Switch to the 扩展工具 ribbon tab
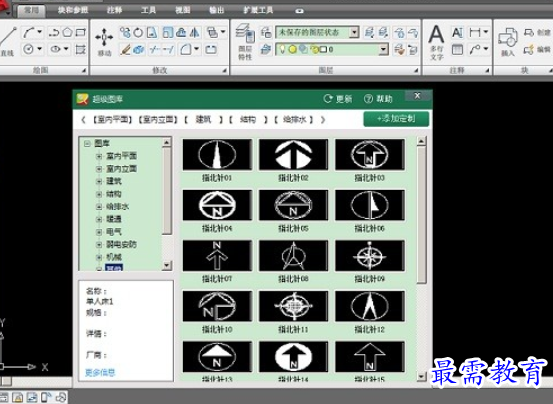The image size is (553, 404). click(x=258, y=10)
